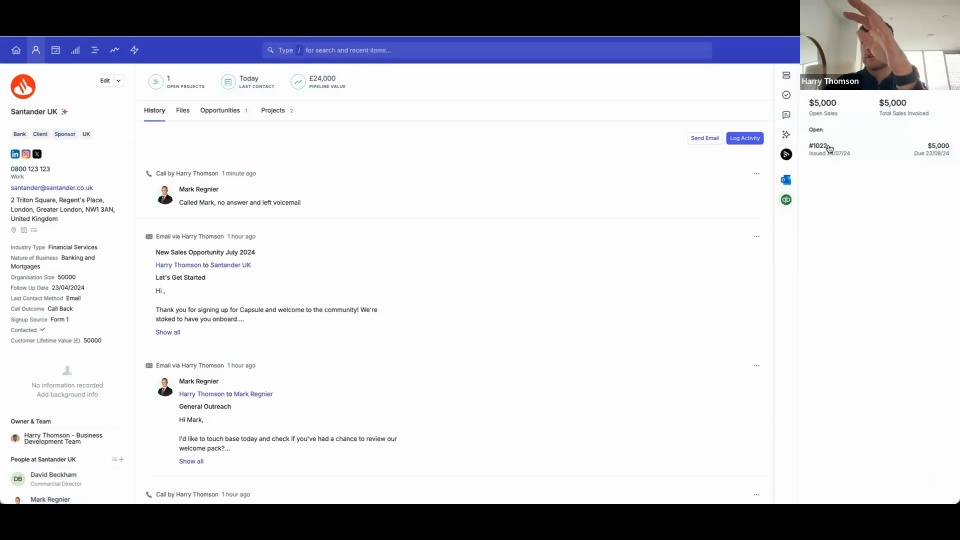This screenshot has width=960, height=540.
Task: Select the Bank tag
Action: [20, 134]
